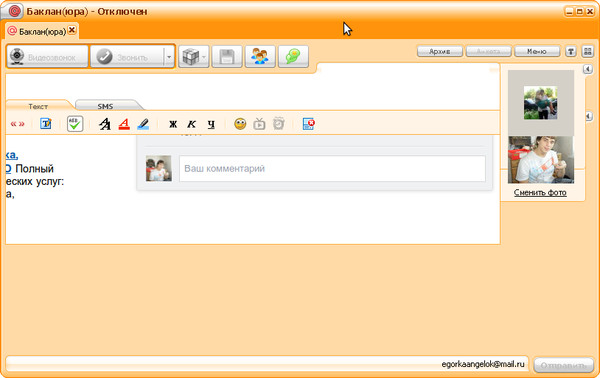Click the smiley emoticon icon
The image size is (600, 378).
240,124
